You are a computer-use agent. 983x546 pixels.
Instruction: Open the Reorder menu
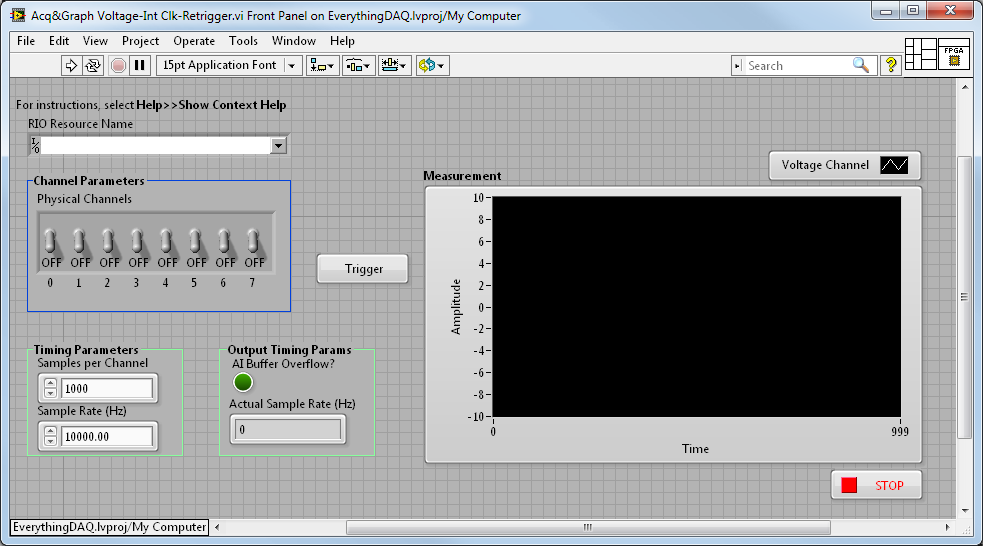(x=432, y=65)
